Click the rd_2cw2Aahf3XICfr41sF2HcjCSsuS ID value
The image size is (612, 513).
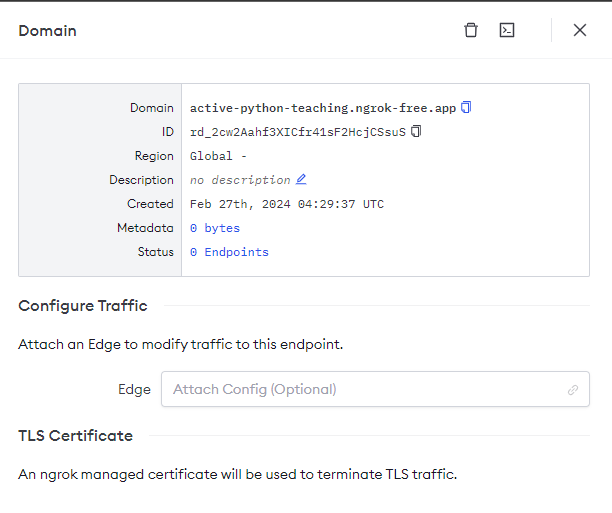point(297,132)
